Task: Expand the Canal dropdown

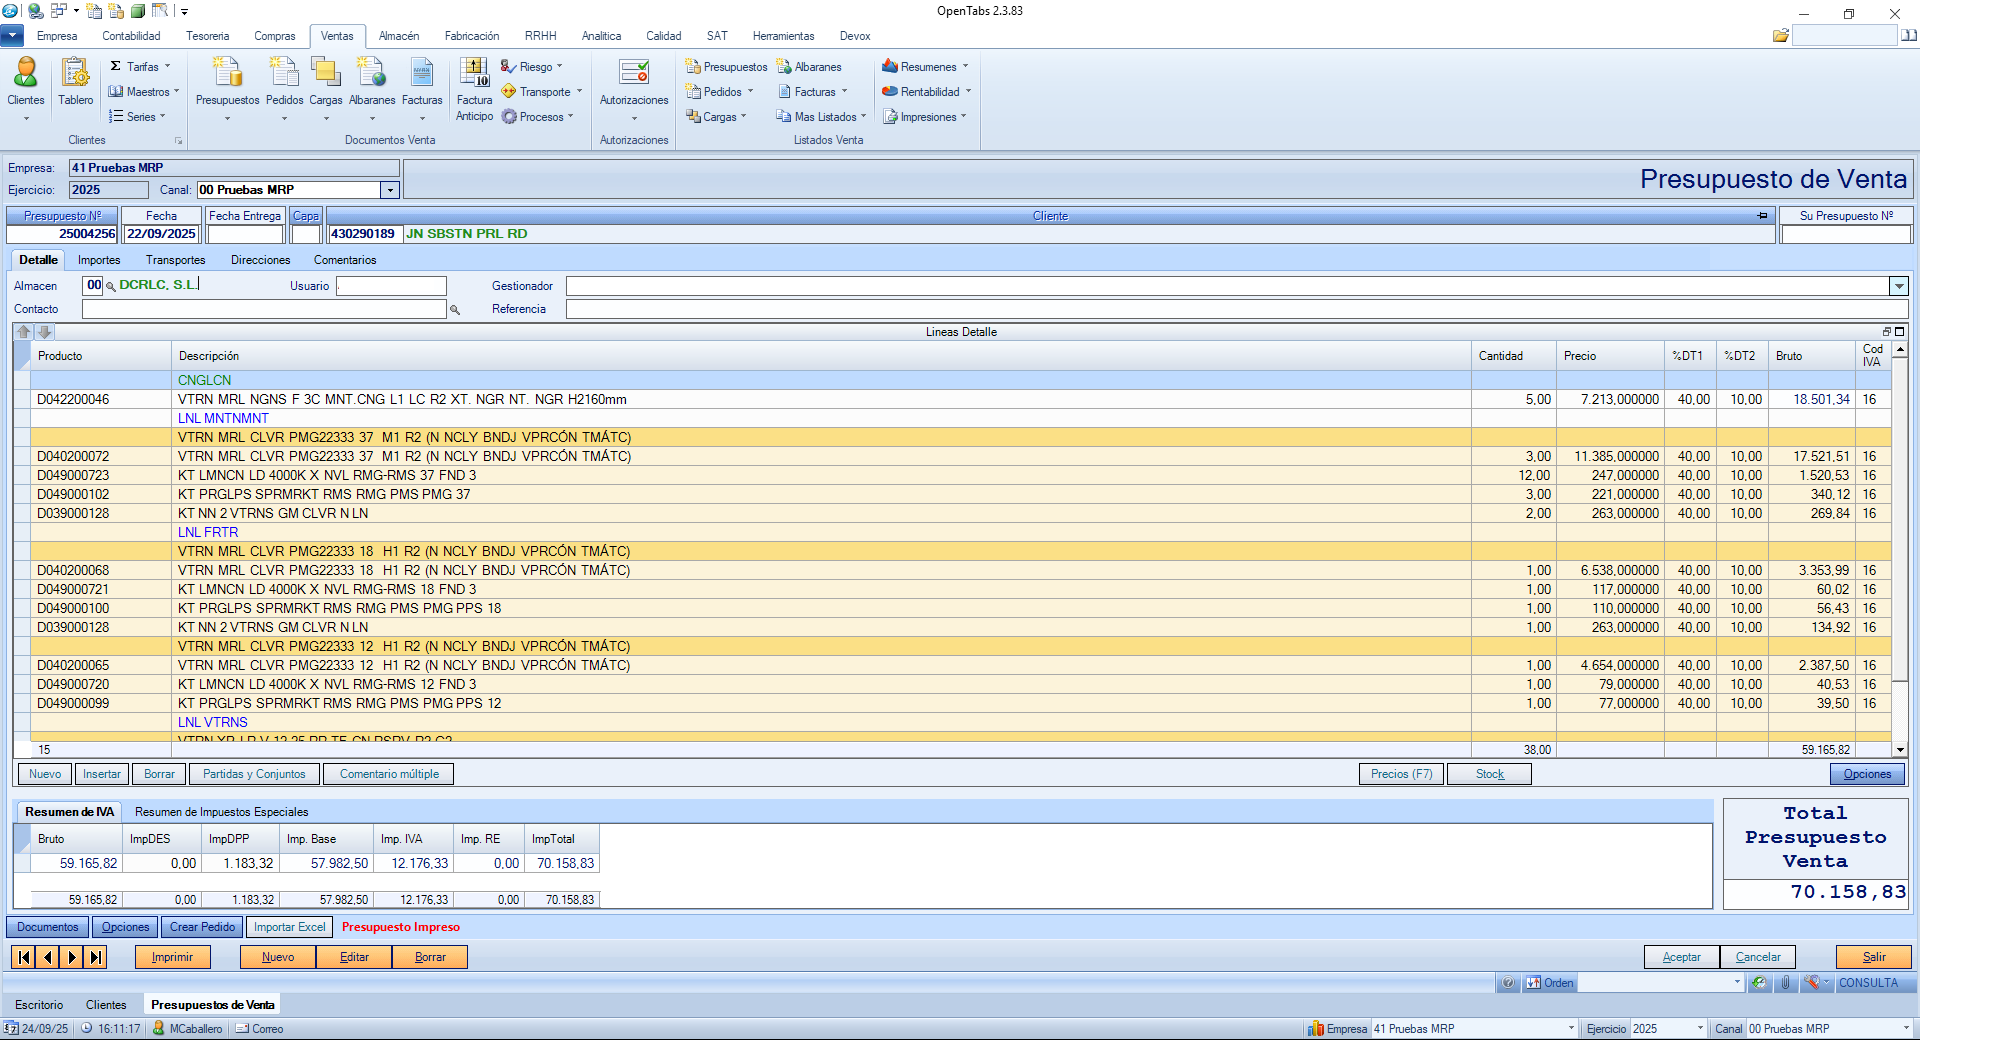Action: pos(390,190)
